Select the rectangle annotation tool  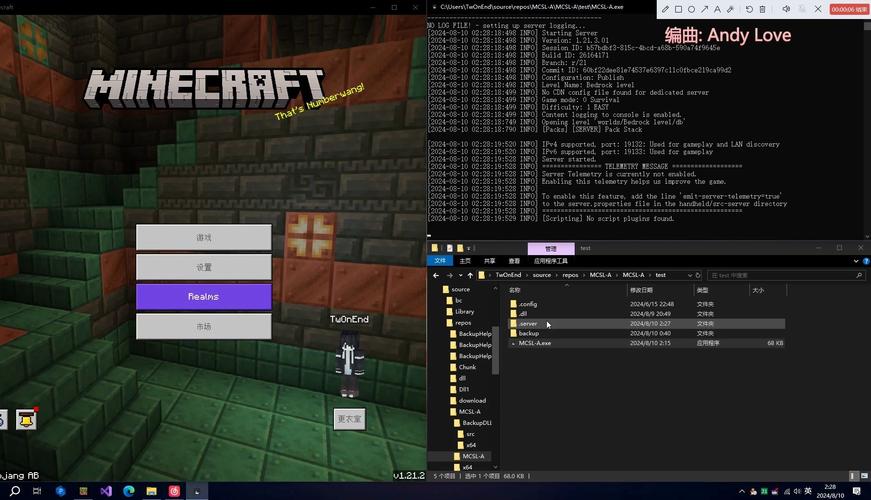(677, 9)
